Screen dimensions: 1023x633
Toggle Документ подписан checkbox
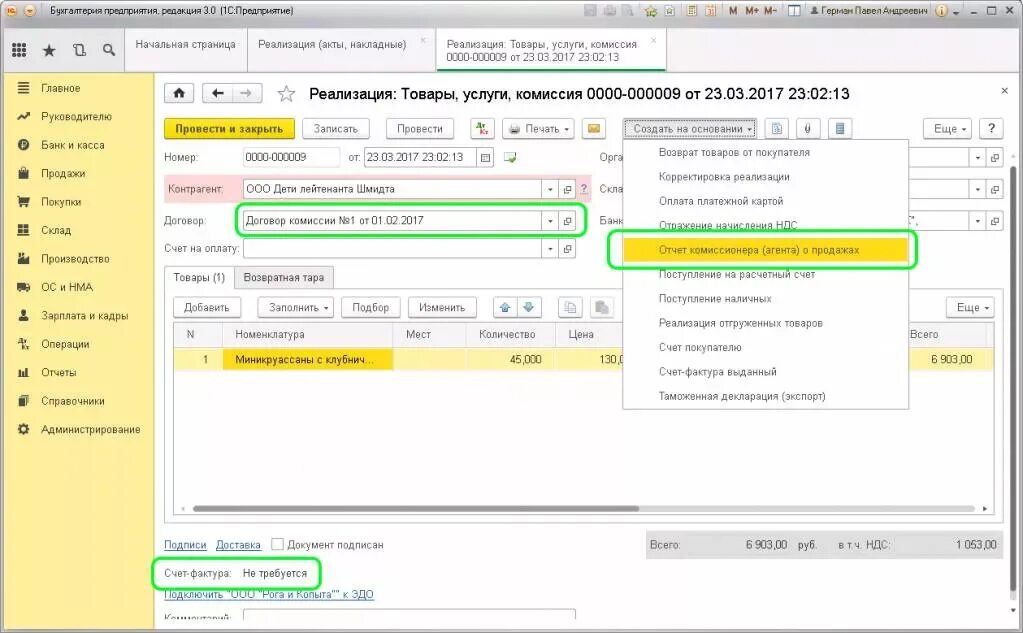(277, 544)
